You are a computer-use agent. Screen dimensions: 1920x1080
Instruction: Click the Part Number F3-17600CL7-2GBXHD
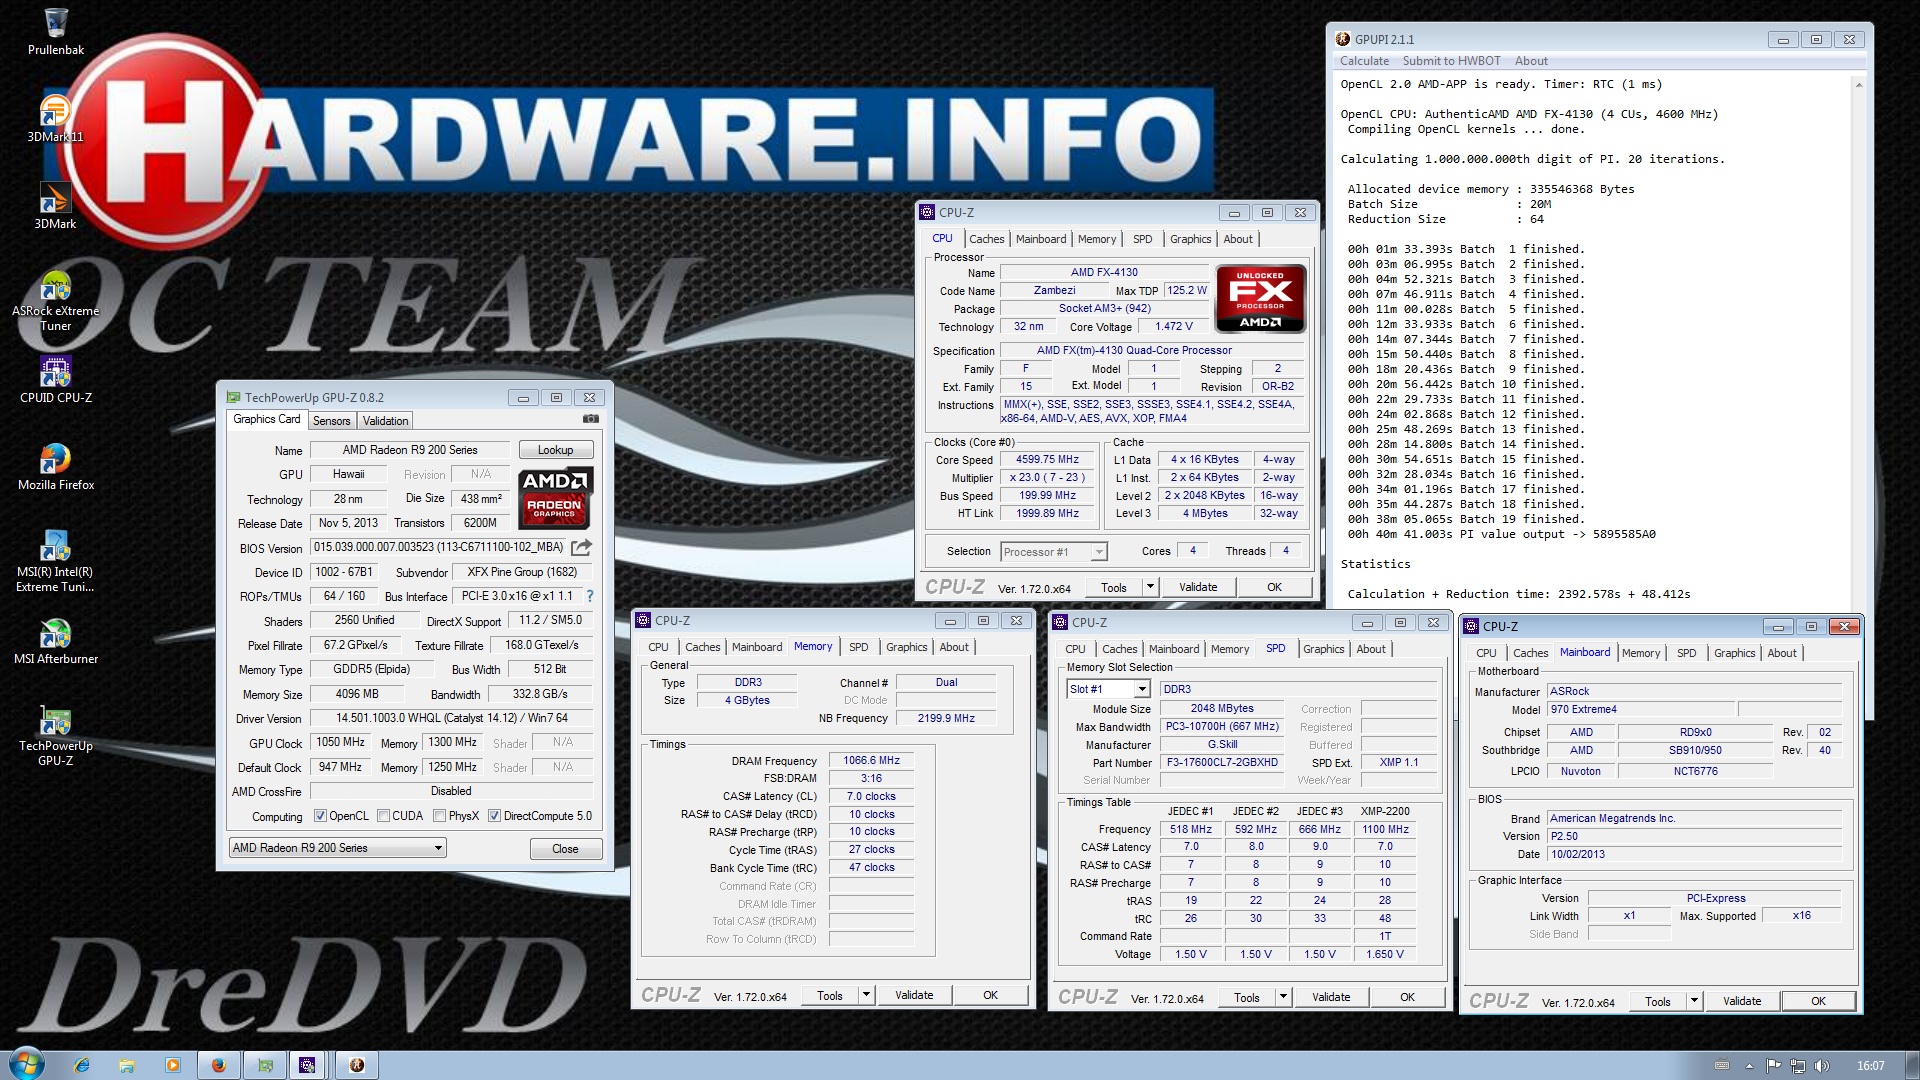pyautogui.click(x=1222, y=762)
